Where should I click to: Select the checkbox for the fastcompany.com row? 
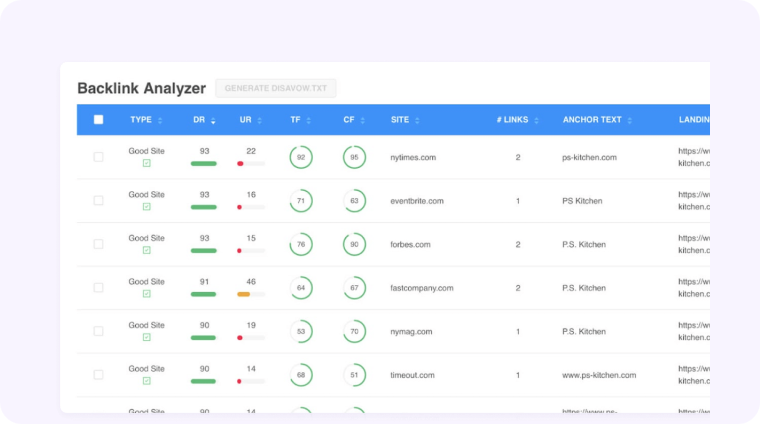point(98,288)
